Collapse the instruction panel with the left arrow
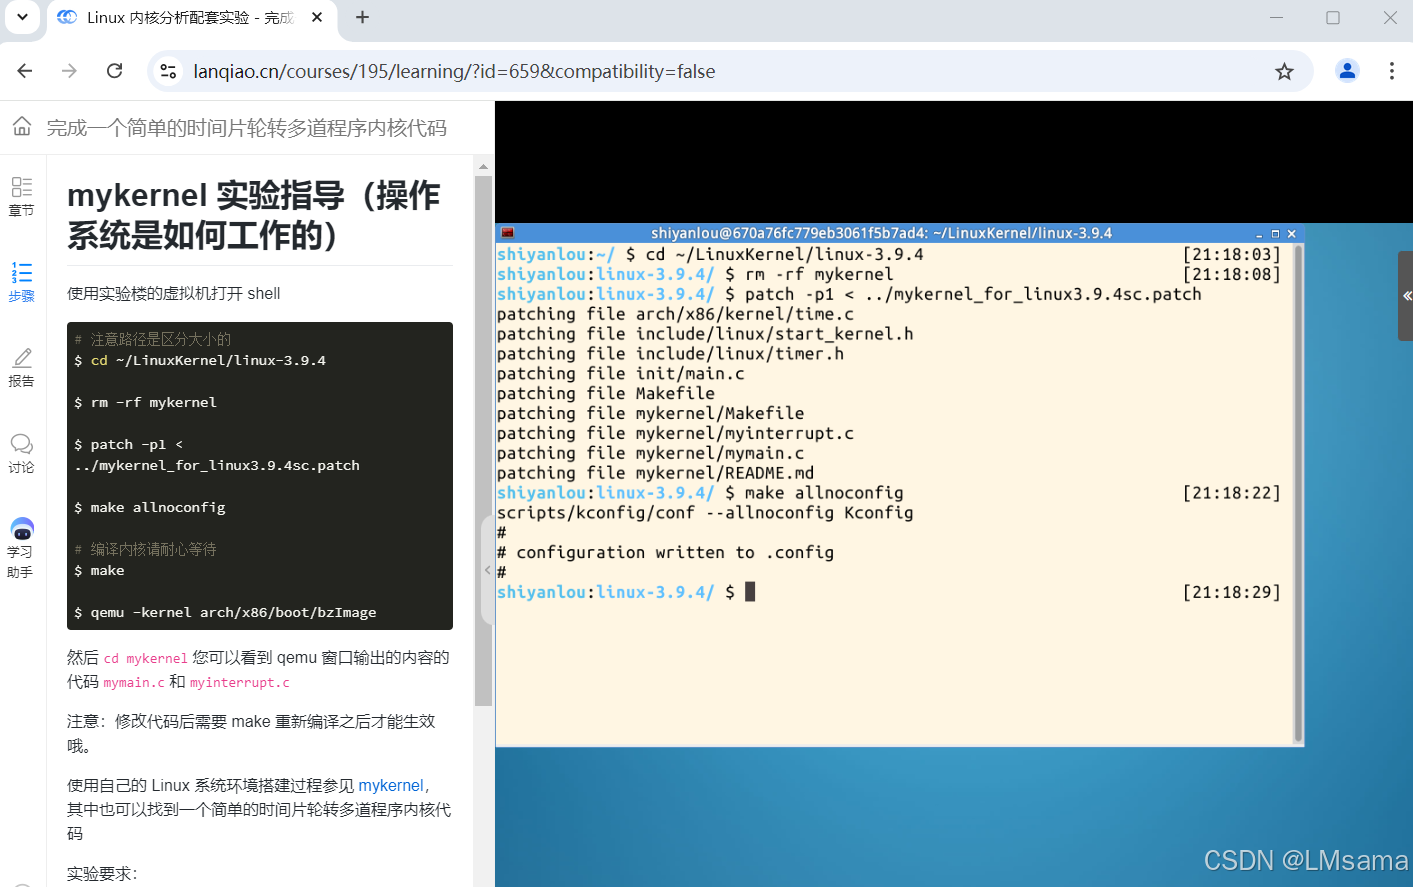The height and width of the screenshot is (887, 1413). tap(486, 570)
